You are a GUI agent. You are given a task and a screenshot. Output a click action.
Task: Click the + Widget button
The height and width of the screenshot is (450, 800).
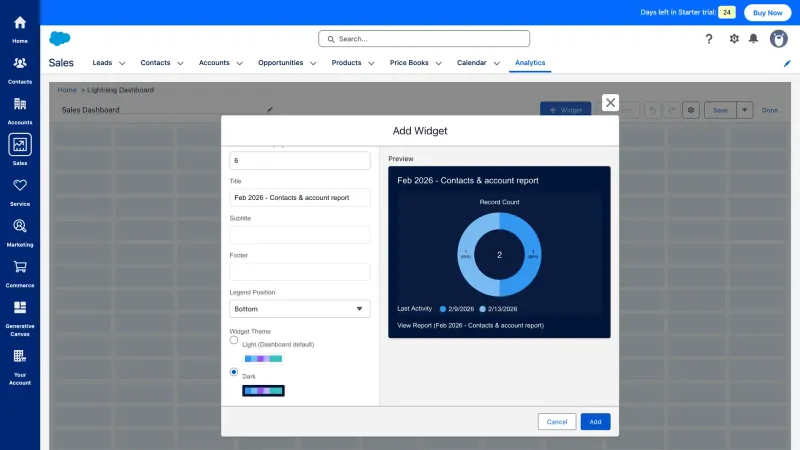tap(565, 110)
